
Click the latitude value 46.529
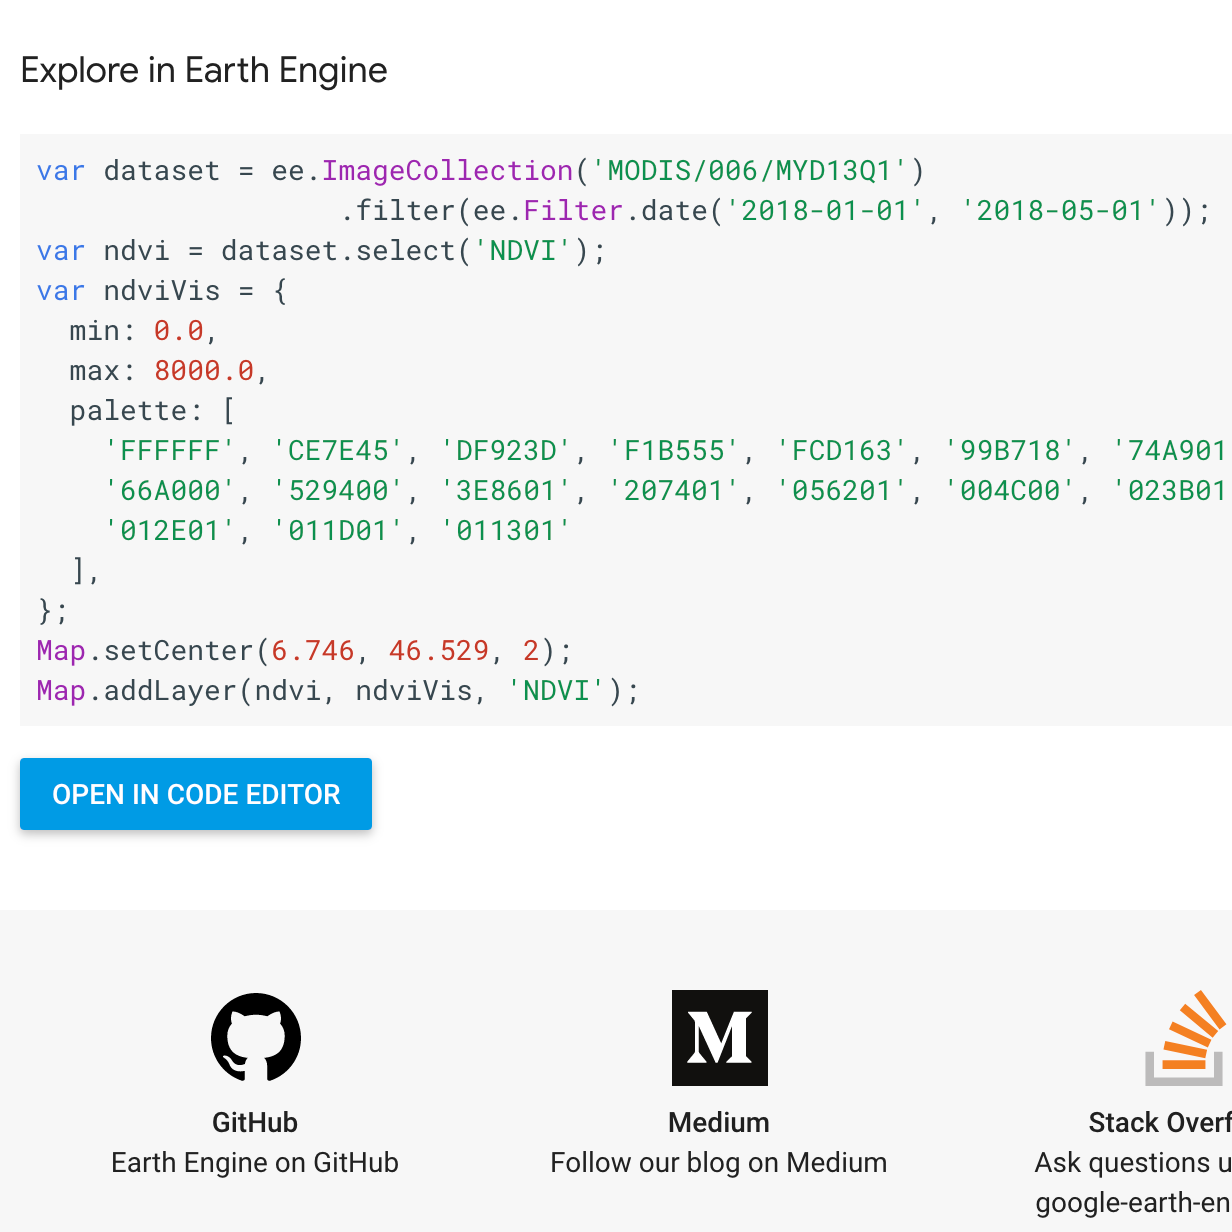(439, 651)
